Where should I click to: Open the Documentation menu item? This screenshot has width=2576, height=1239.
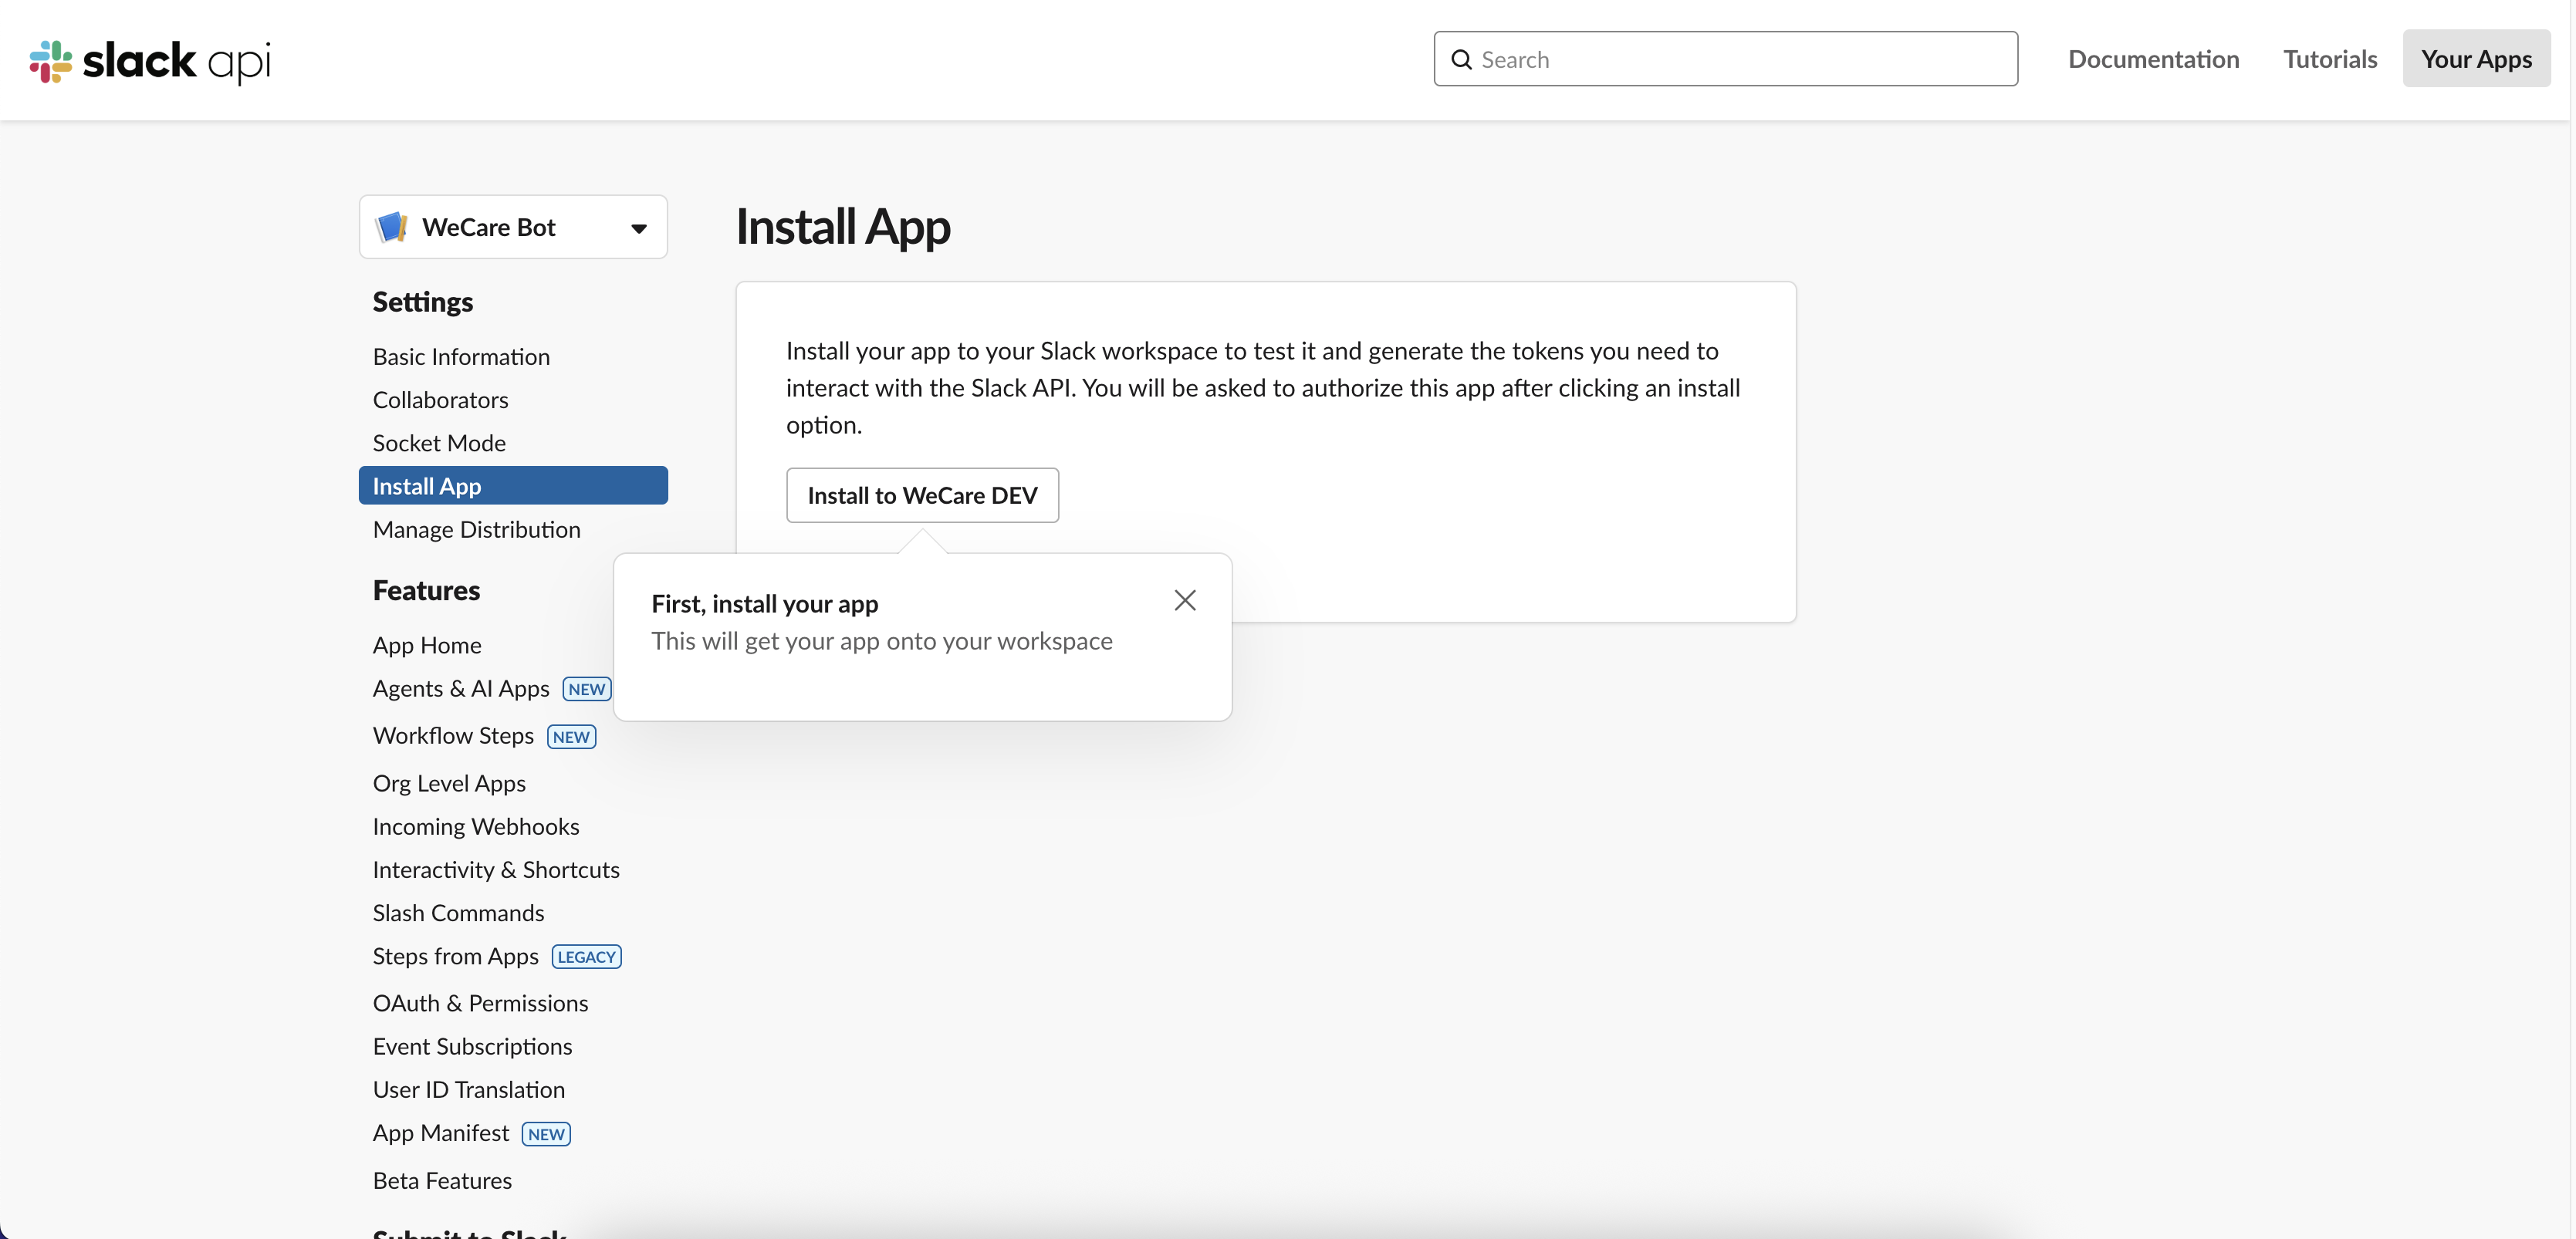coord(2153,60)
